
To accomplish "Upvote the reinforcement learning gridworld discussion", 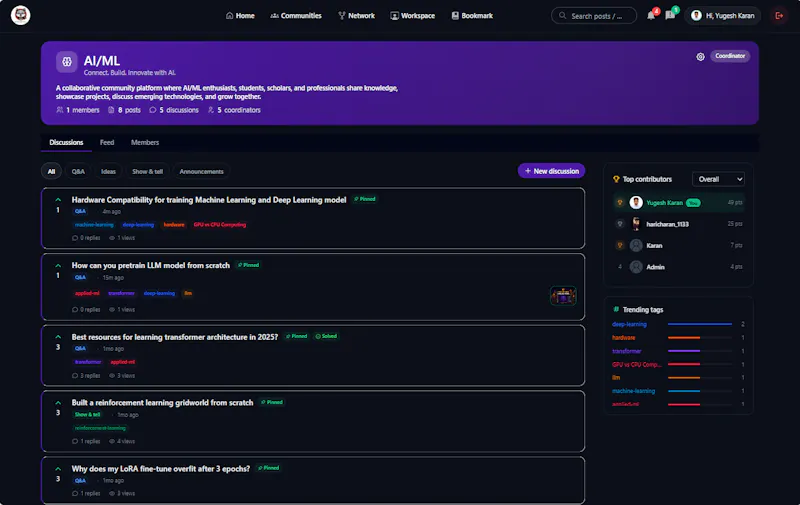I will pyautogui.click(x=58, y=402).
